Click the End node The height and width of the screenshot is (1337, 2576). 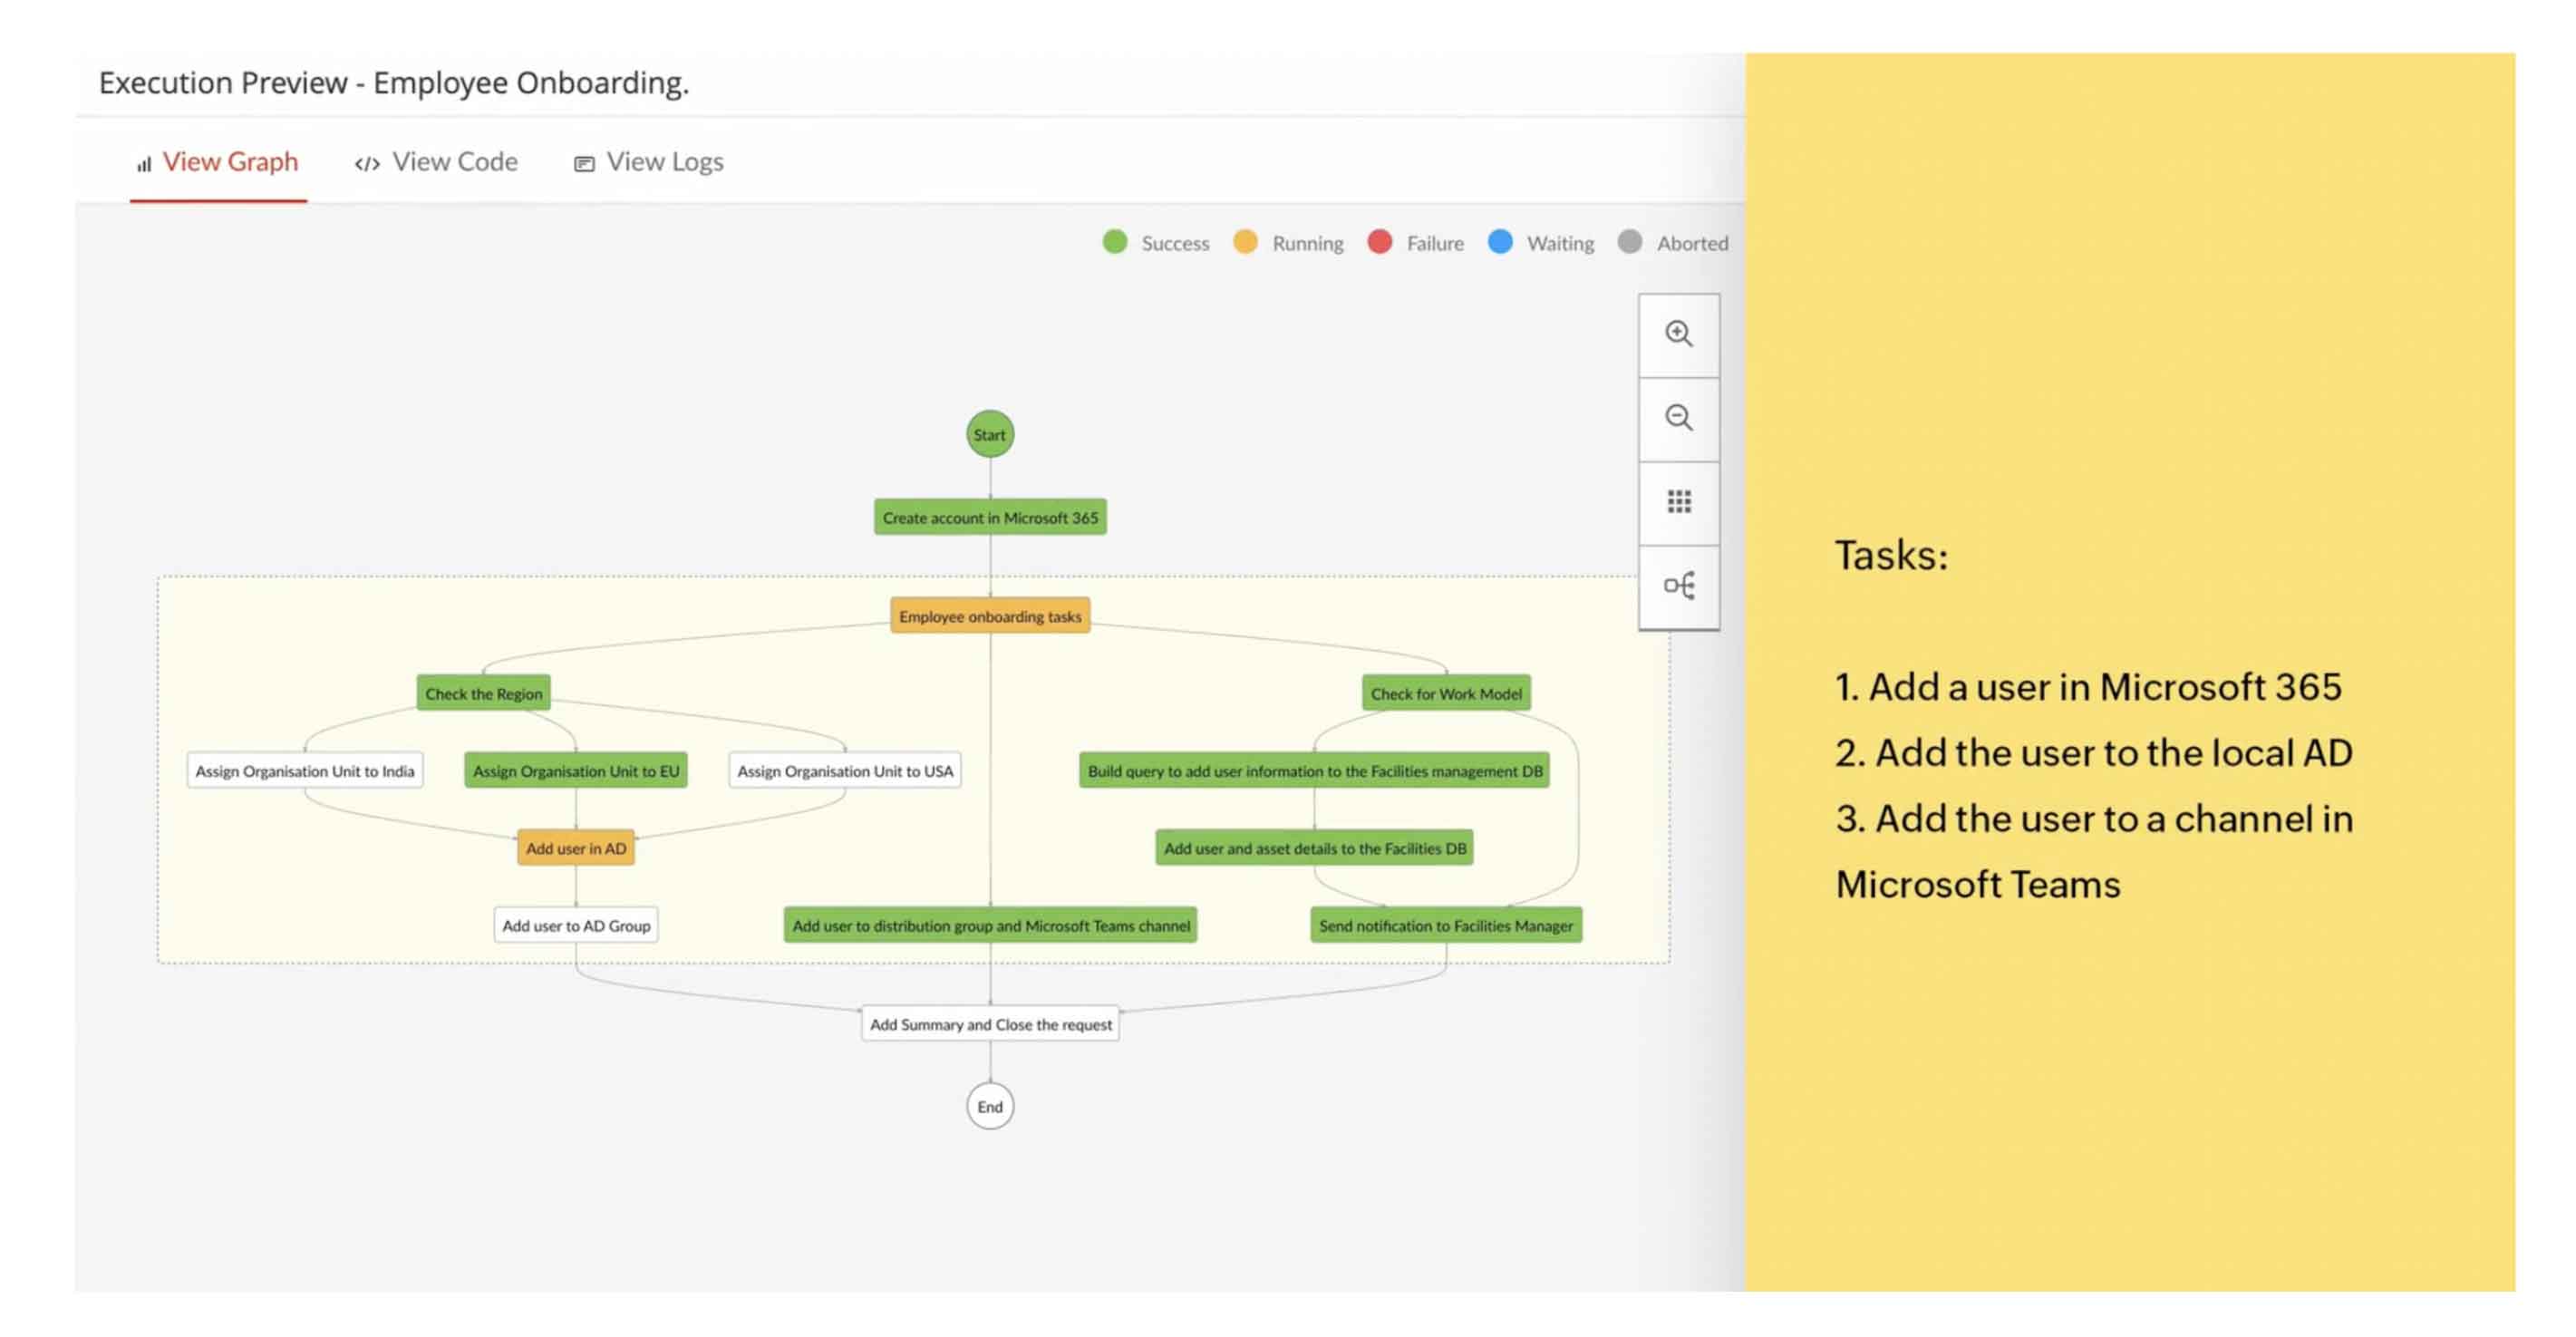tap(989, 1106)
